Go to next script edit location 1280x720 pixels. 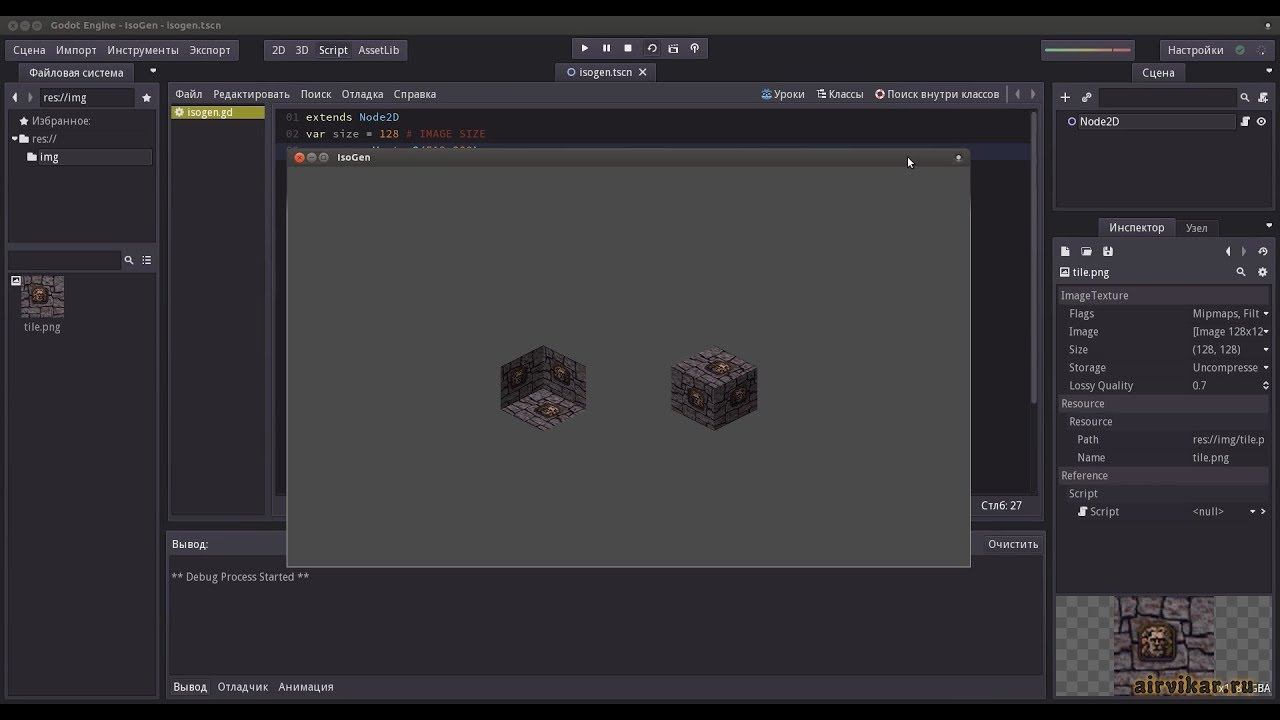[1033, 94]
